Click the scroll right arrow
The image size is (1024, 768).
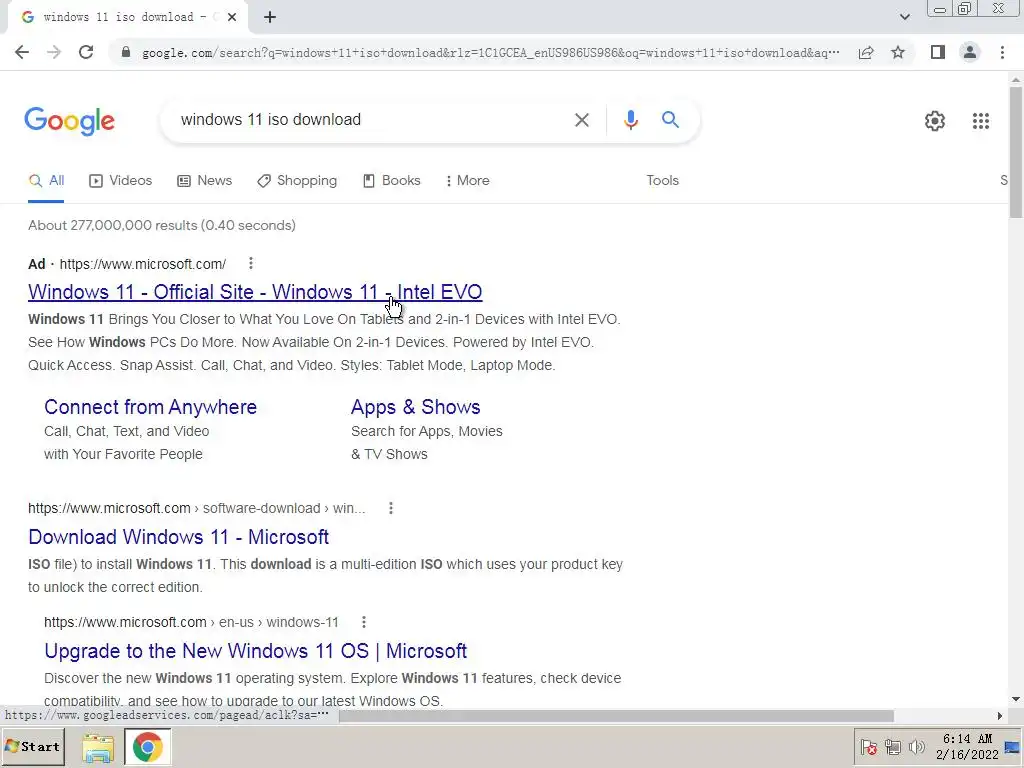click(x=999, y=716)
